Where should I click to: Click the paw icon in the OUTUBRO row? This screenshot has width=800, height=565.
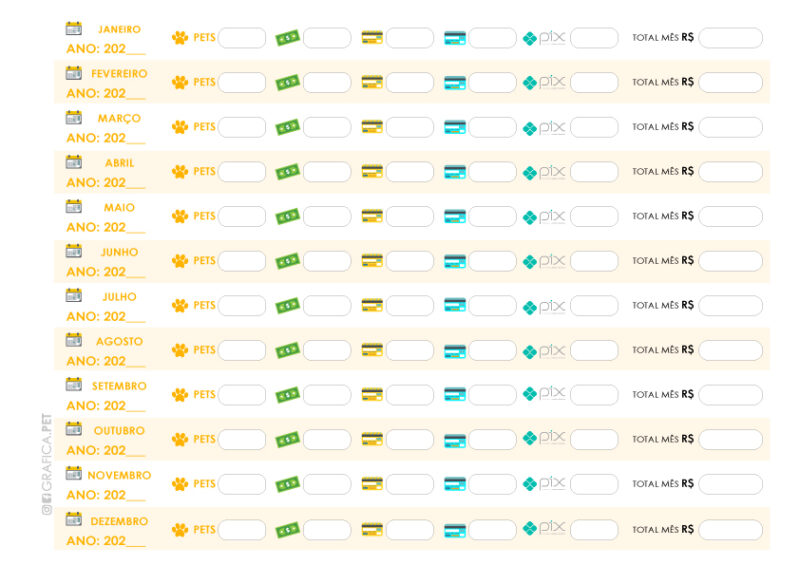click(180, 439)
